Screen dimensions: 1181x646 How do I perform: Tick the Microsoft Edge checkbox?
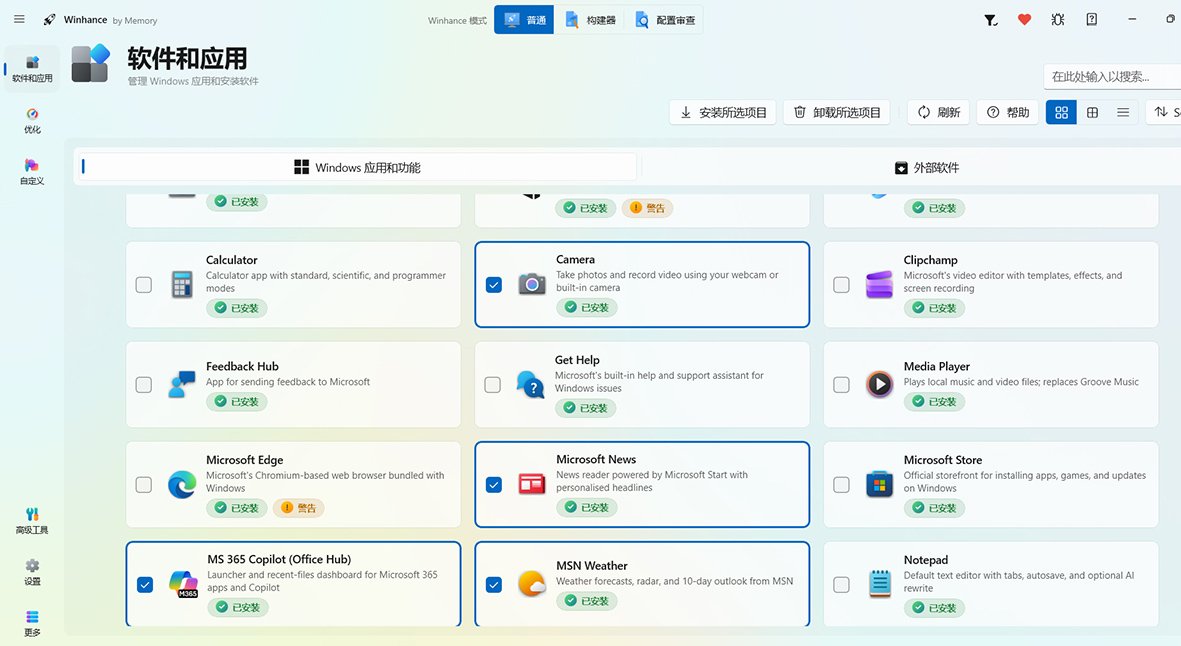tap(143, 485)
